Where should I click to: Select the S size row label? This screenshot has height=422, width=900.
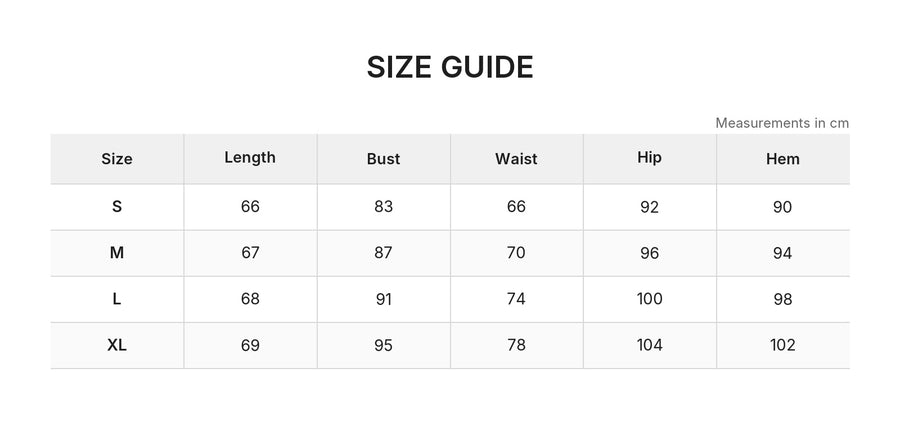click(117, 207)
